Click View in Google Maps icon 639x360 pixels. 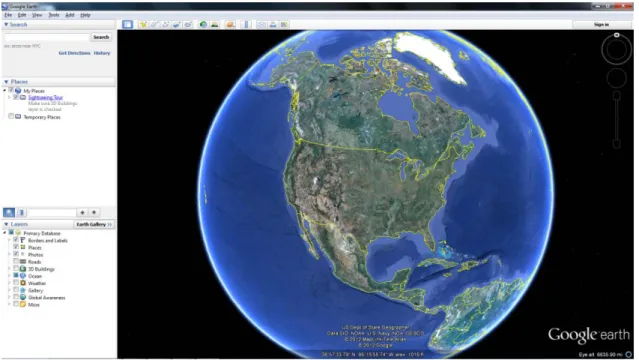click(284, 24)
